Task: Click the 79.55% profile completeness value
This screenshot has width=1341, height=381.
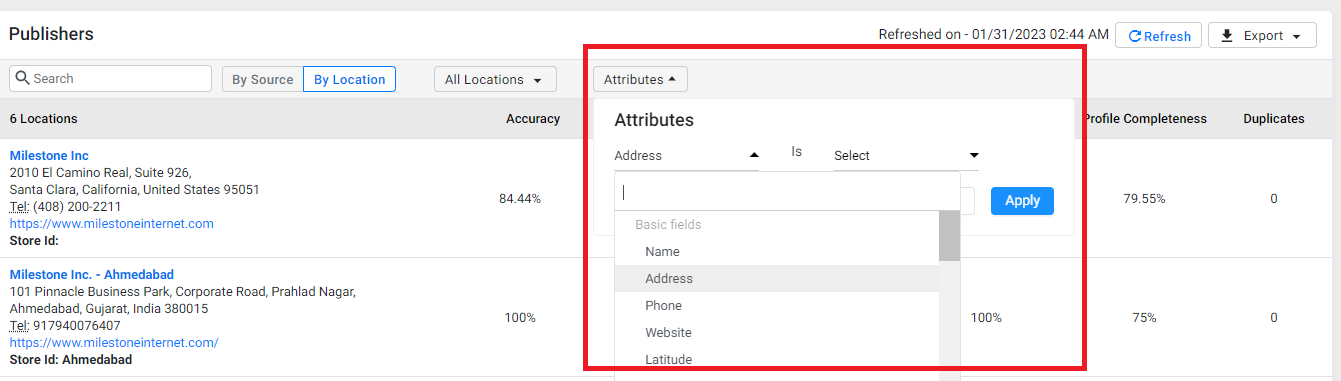Action: click(1144, 199)
